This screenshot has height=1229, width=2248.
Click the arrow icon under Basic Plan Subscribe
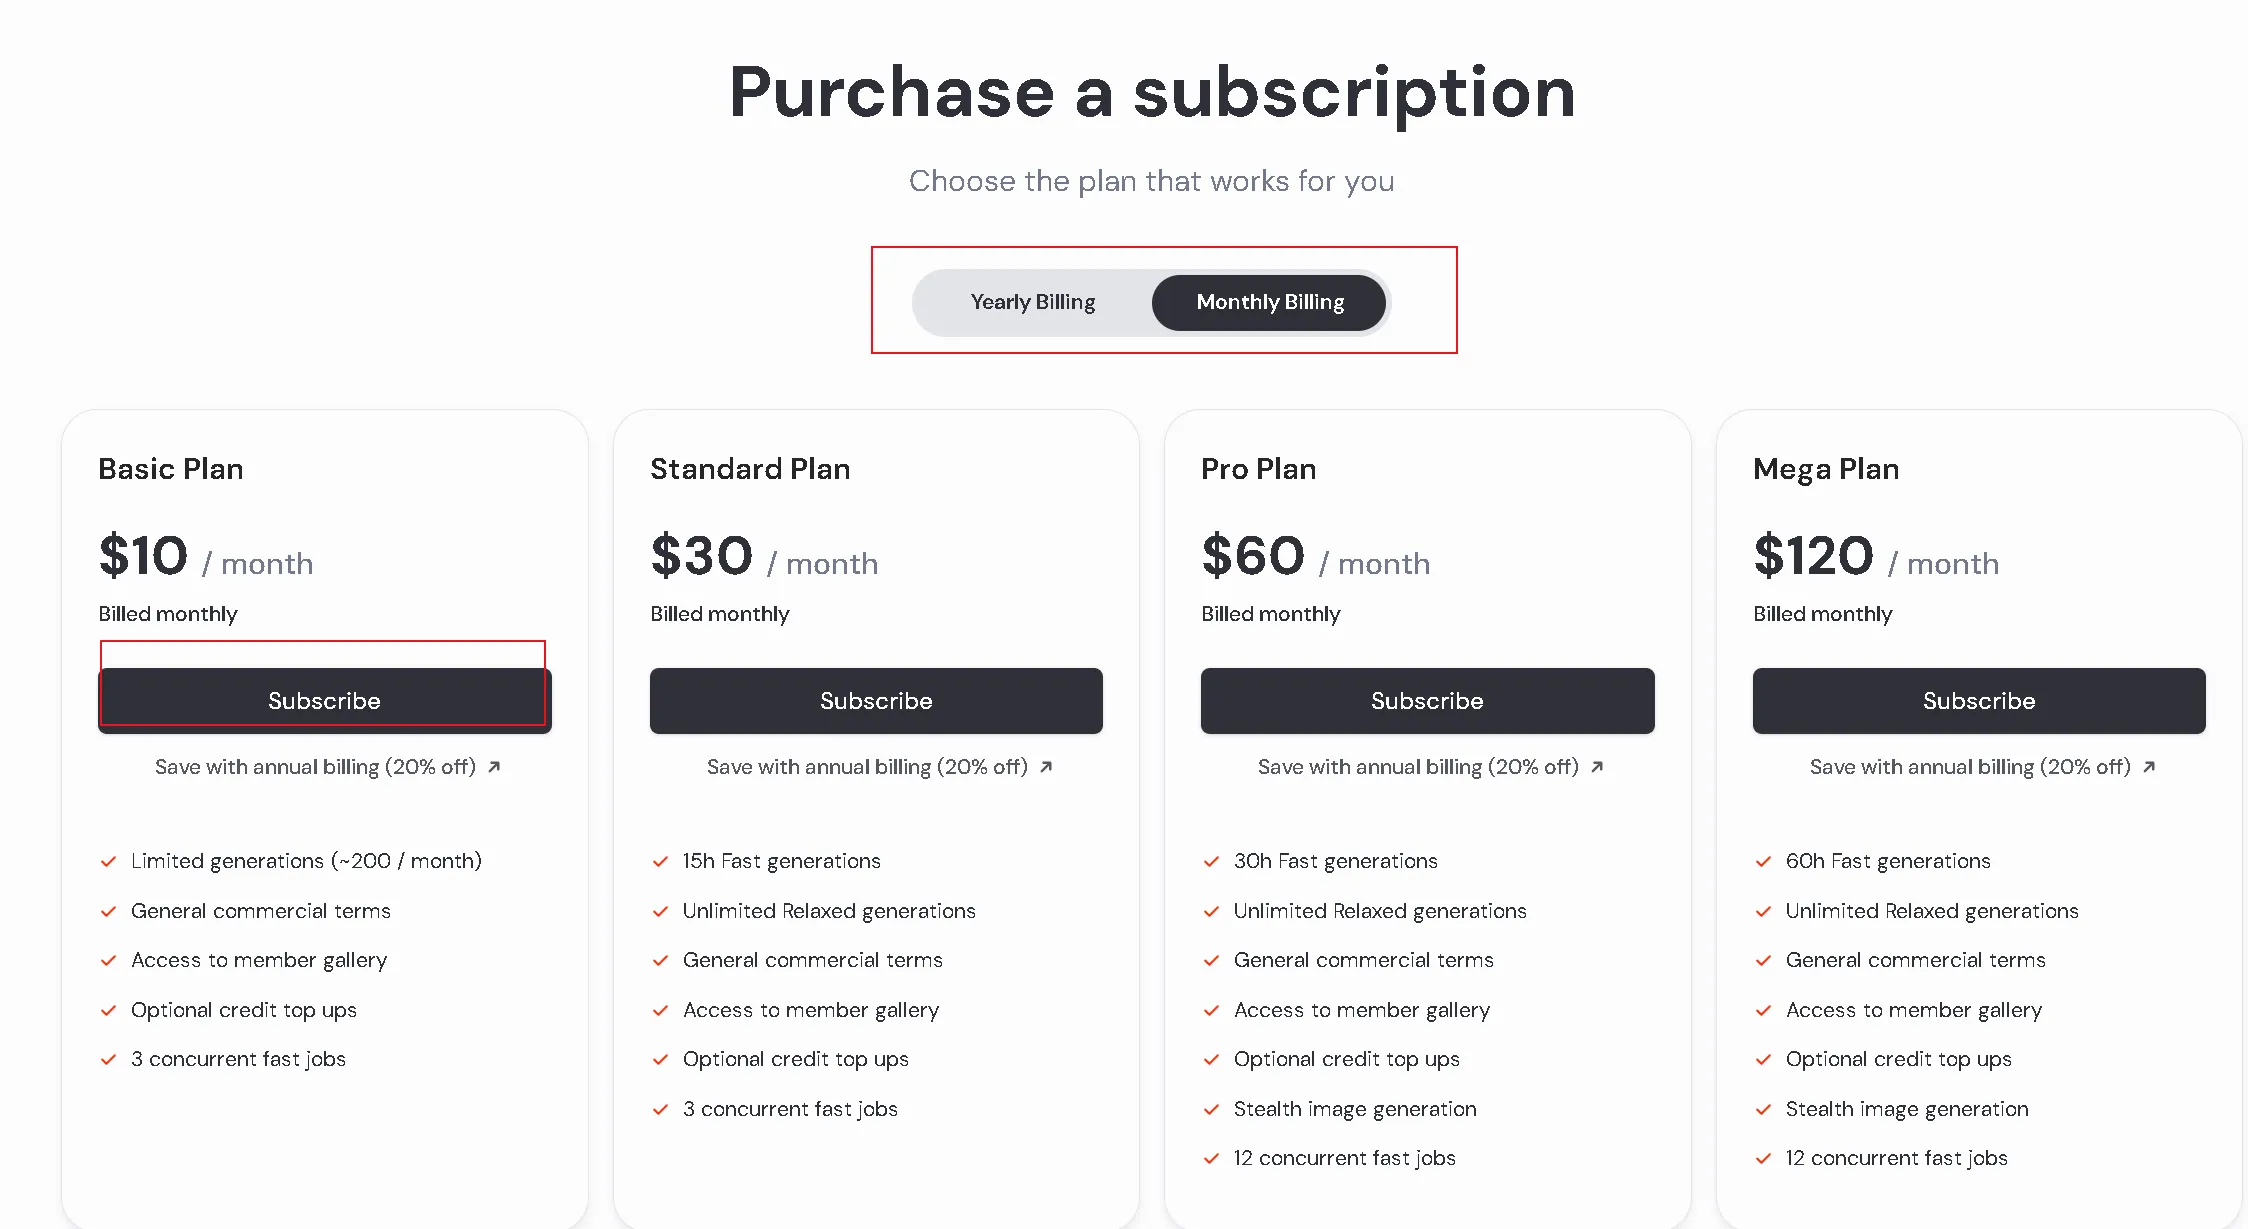pyautogui.click(x=494, y=767)
